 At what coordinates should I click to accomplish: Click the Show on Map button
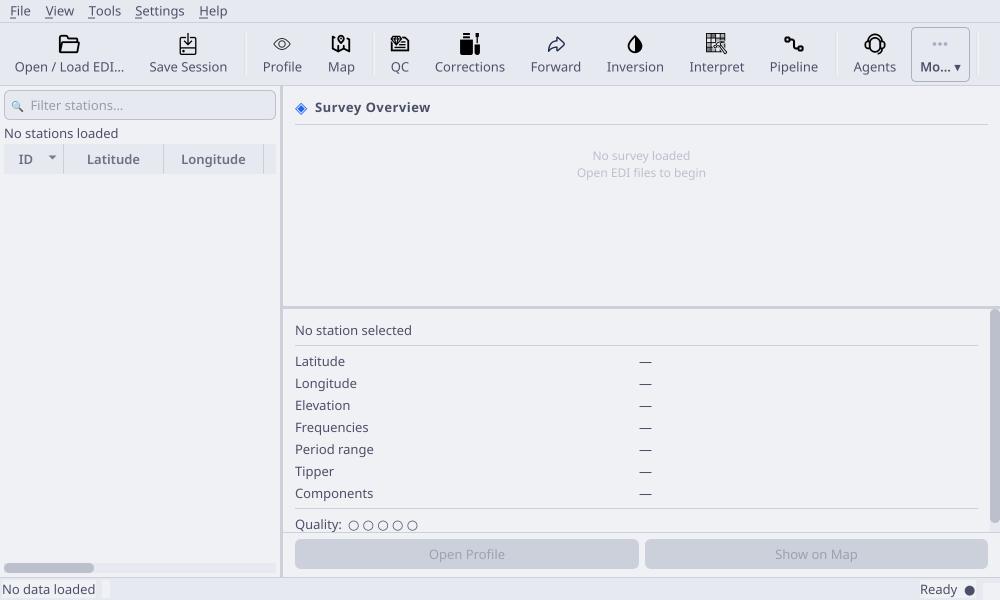pos(816,554)
